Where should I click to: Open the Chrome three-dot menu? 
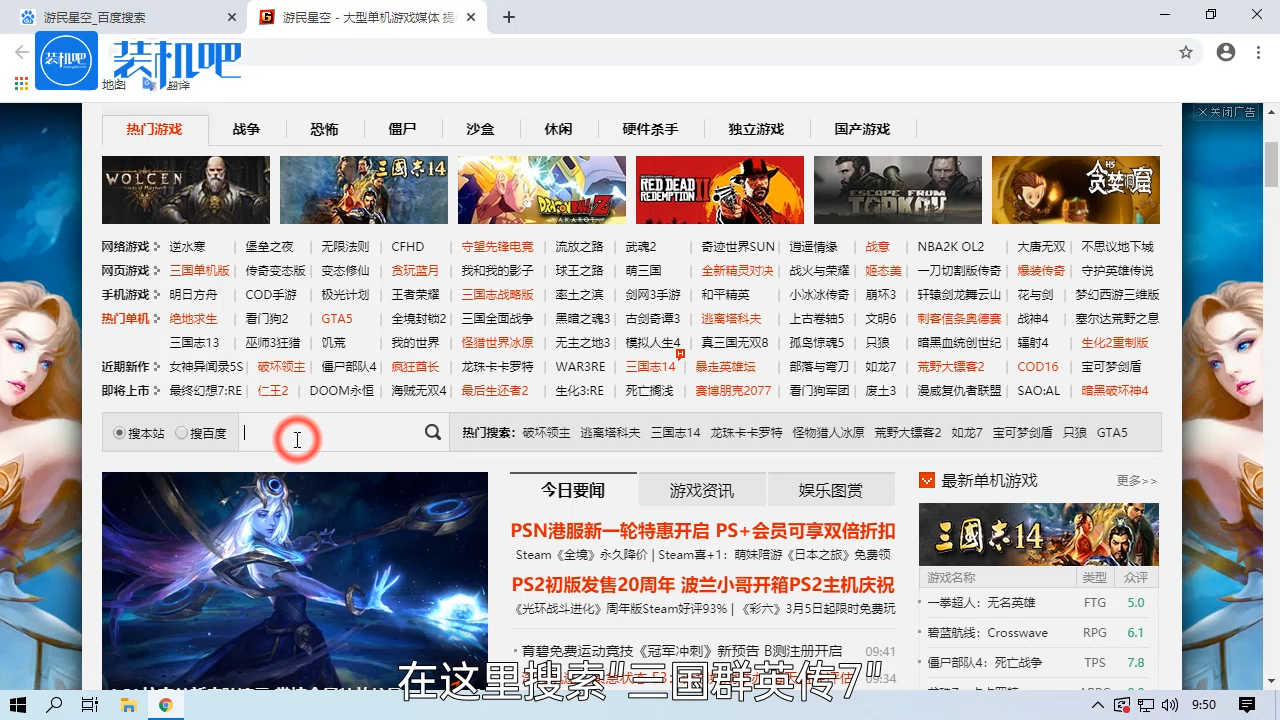coord(1258,51)
